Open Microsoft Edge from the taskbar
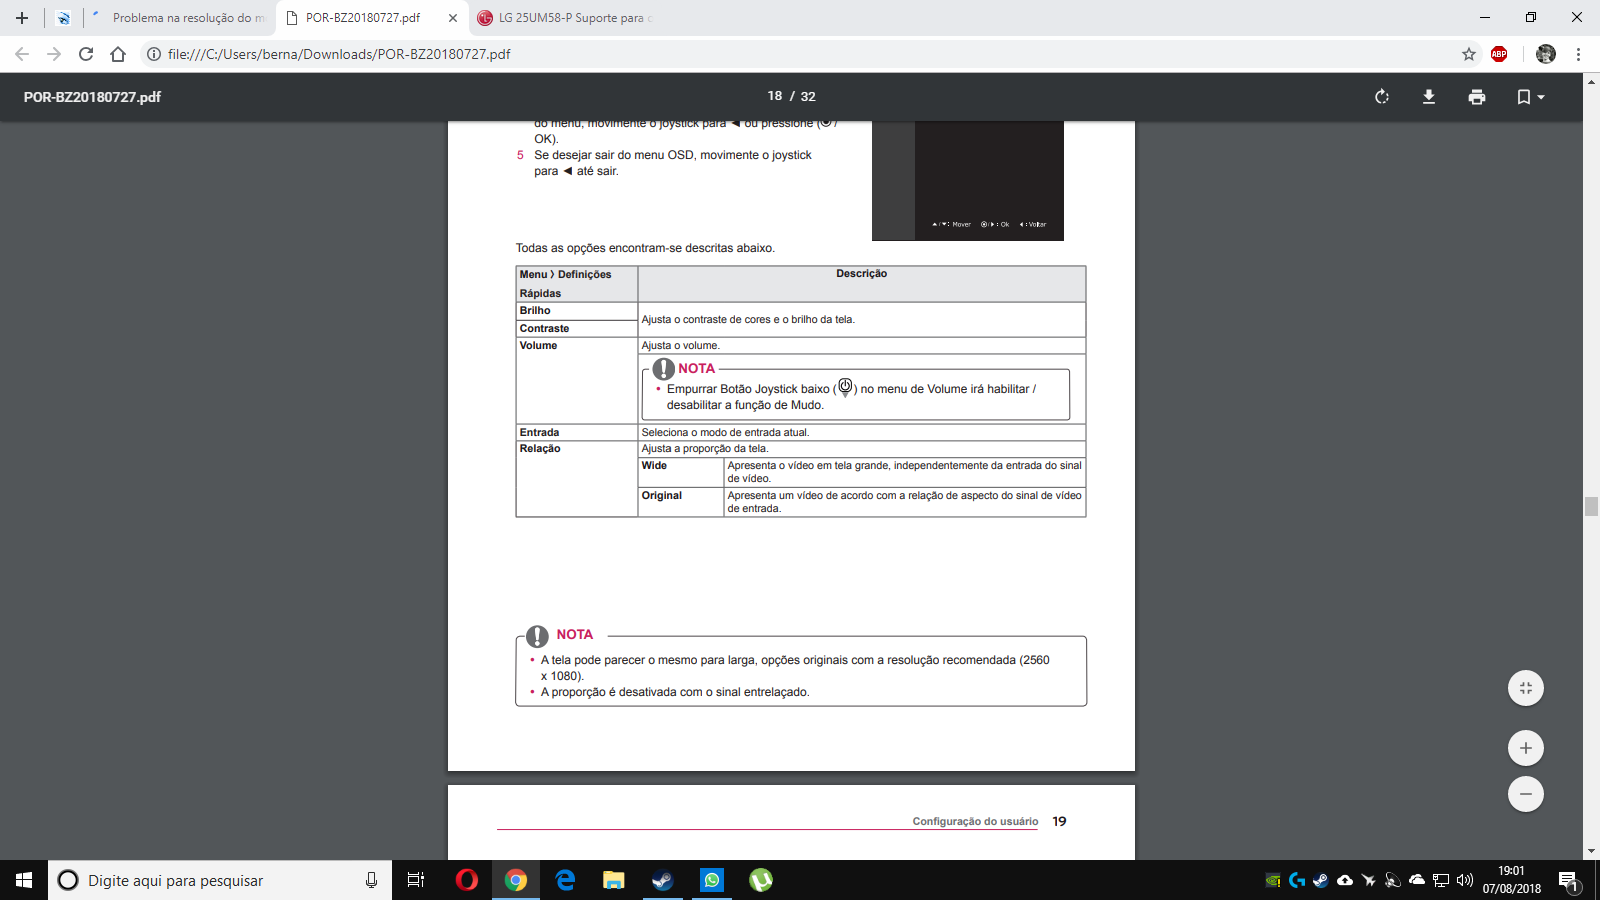Screen dimensions: 1600x900 [x=565, y=880]
